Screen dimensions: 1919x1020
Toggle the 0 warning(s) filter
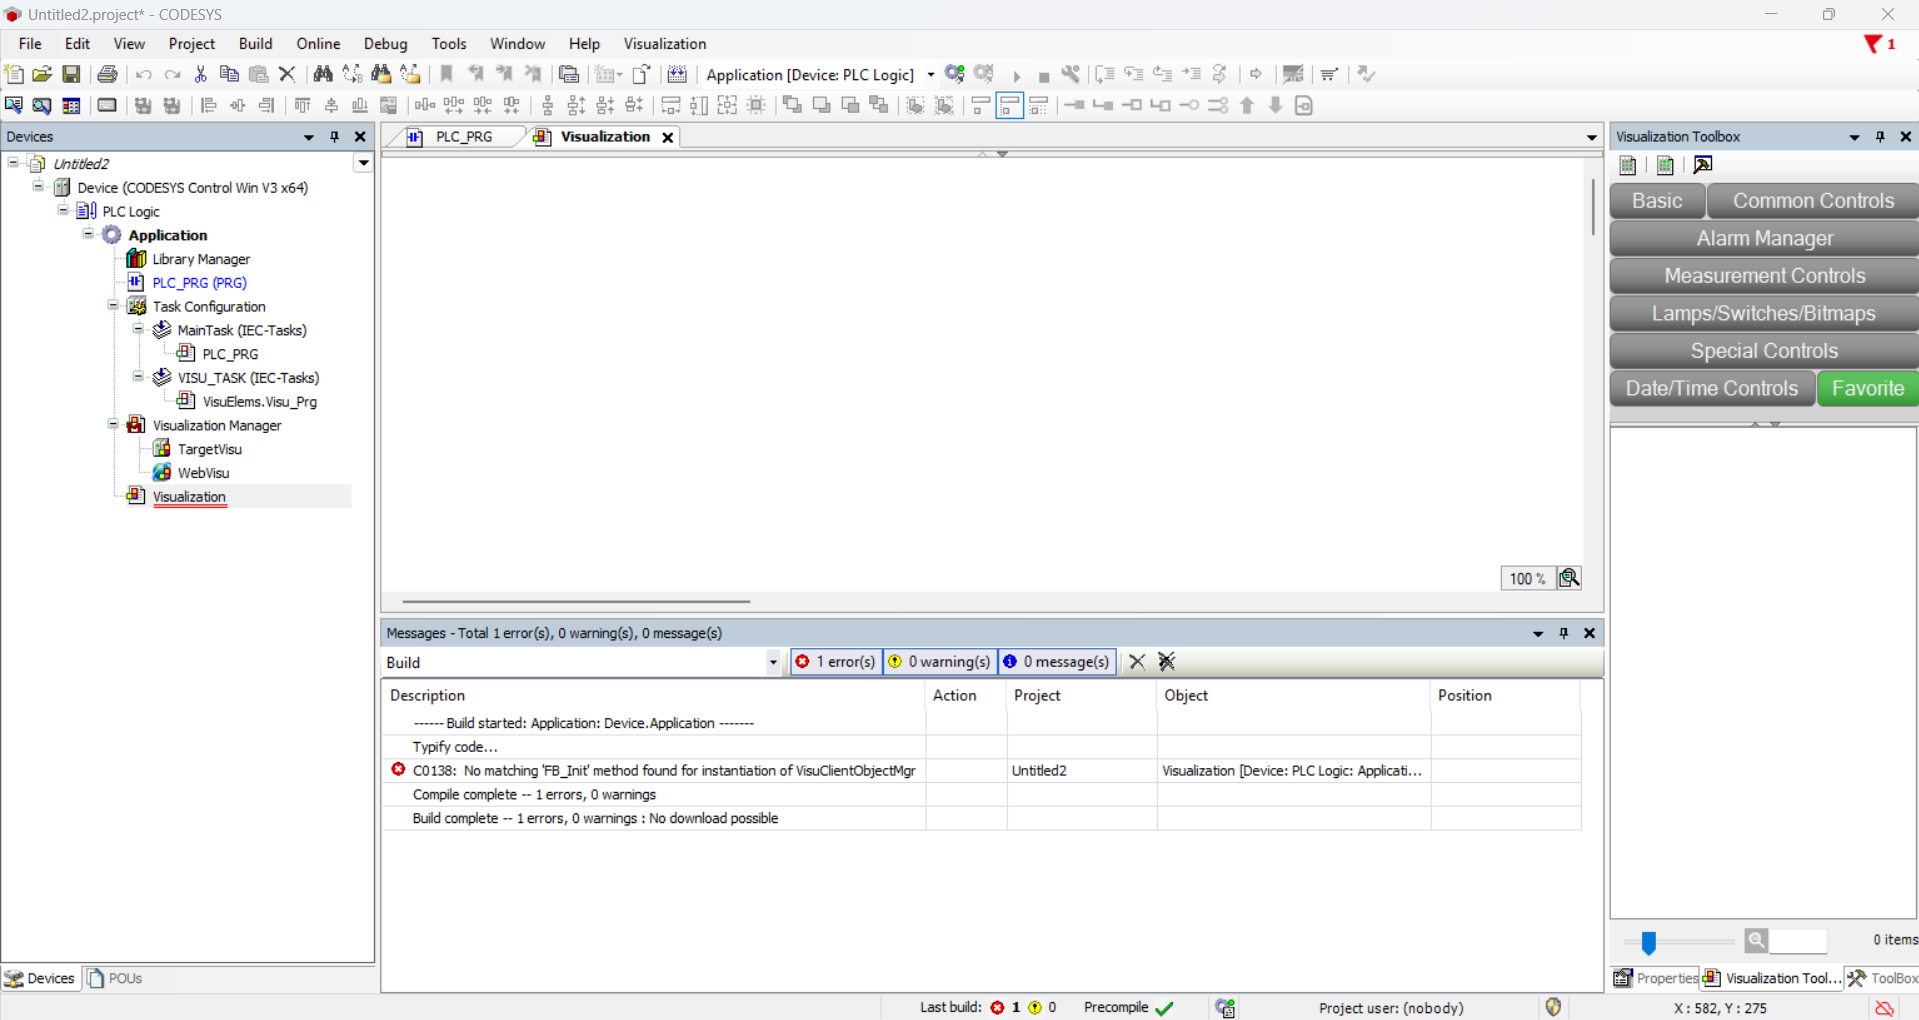point(940,661)
